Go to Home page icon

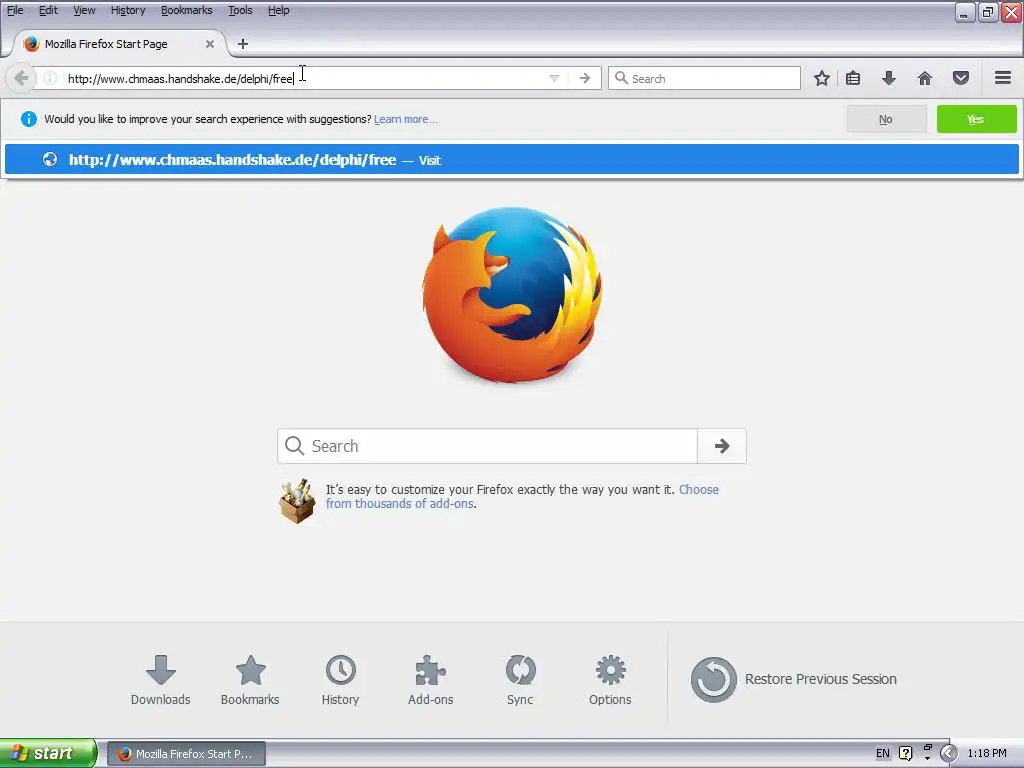[925, 78]
